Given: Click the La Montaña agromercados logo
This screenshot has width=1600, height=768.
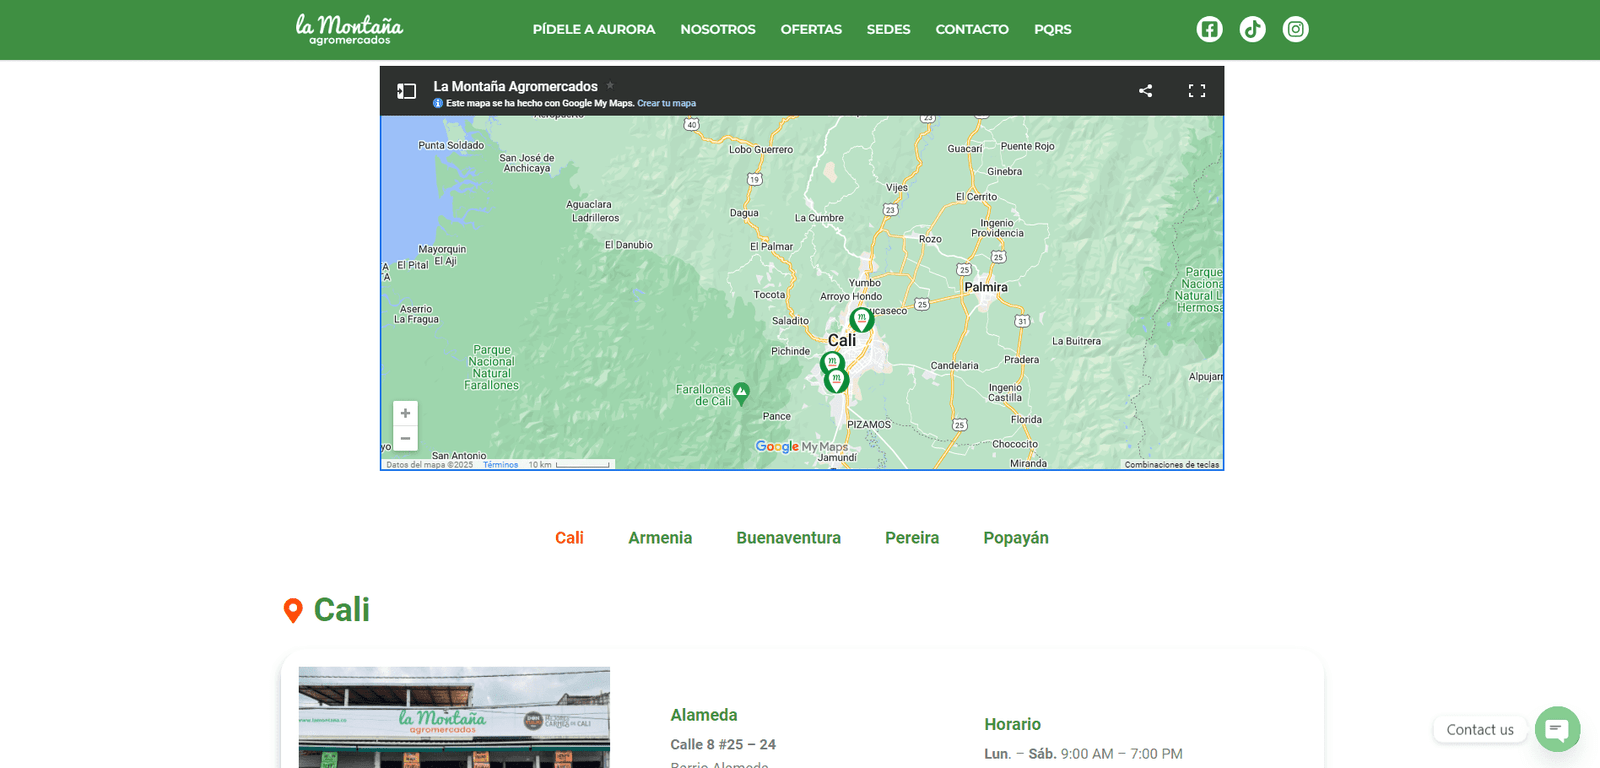Looking at the screenshot, I should [x=349, y=29].
